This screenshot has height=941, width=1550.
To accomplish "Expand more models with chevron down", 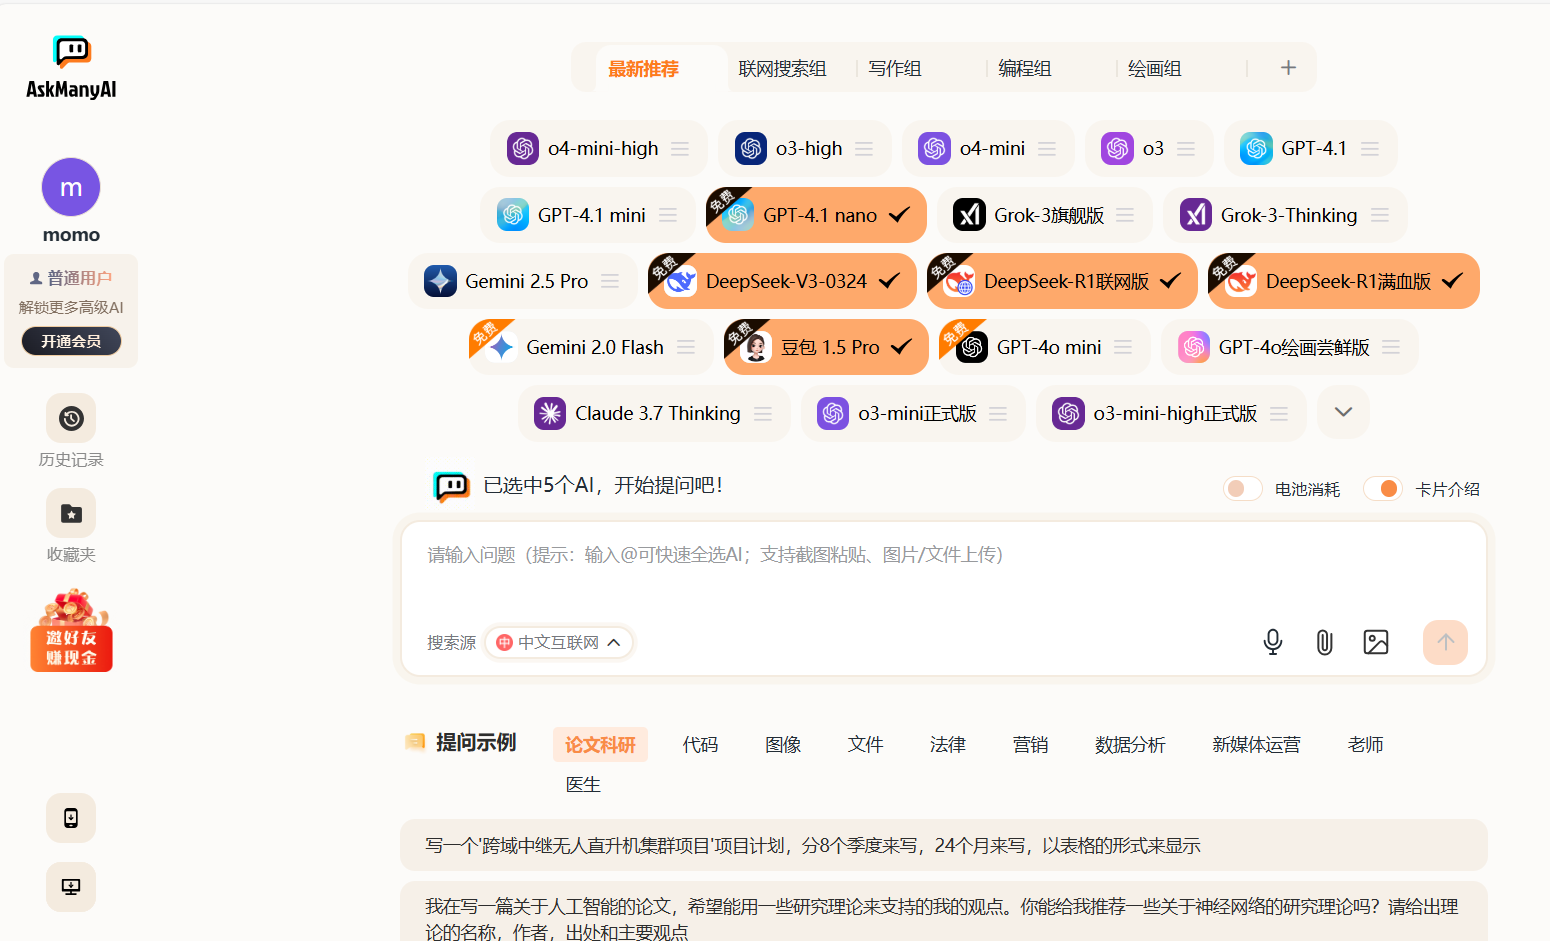I will [x=1343, y=412].
